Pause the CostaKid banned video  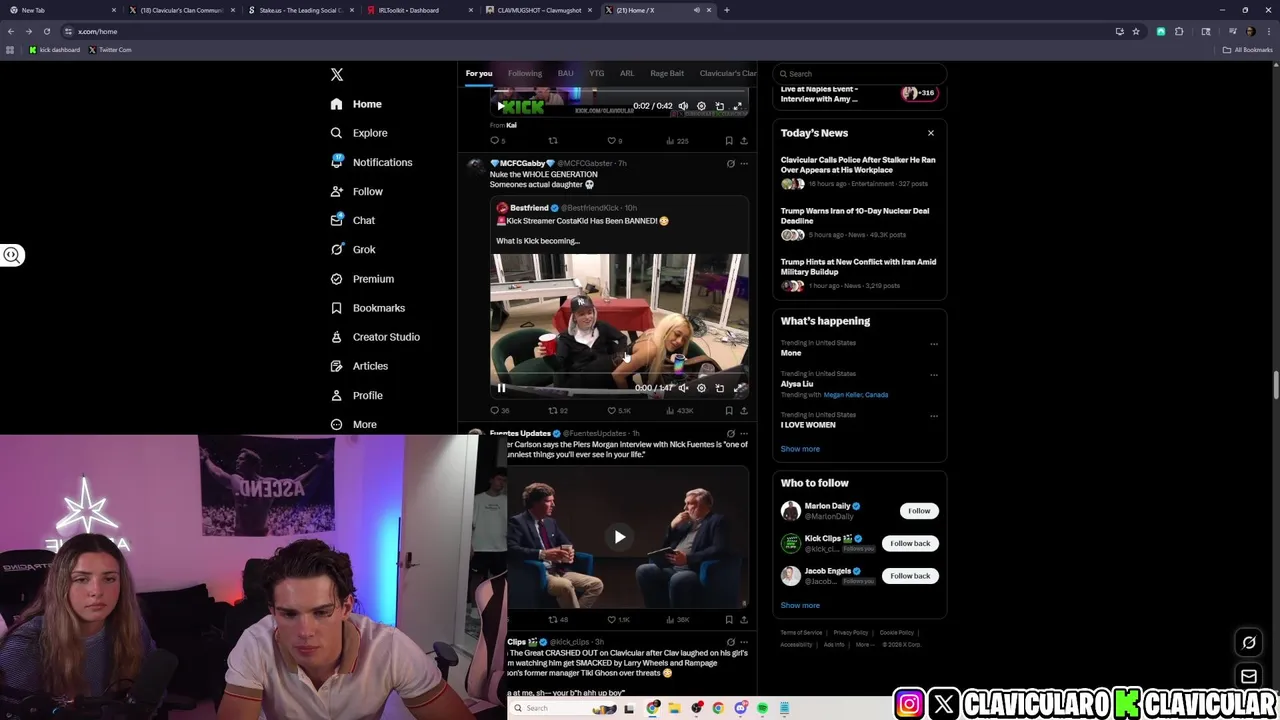tap(501, 388)
